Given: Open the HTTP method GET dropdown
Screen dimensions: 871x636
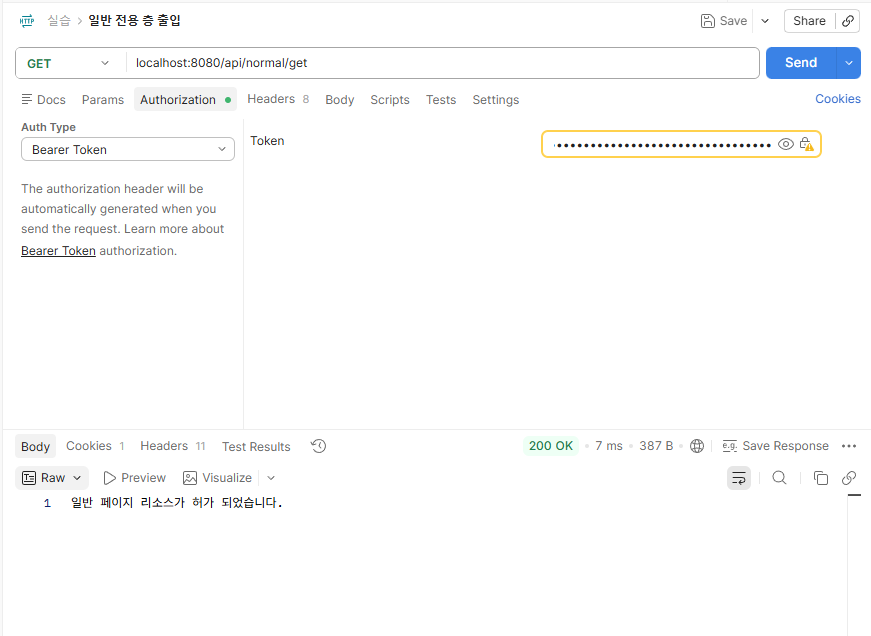Looking at the screenshot, I should [x=69, y=63].
